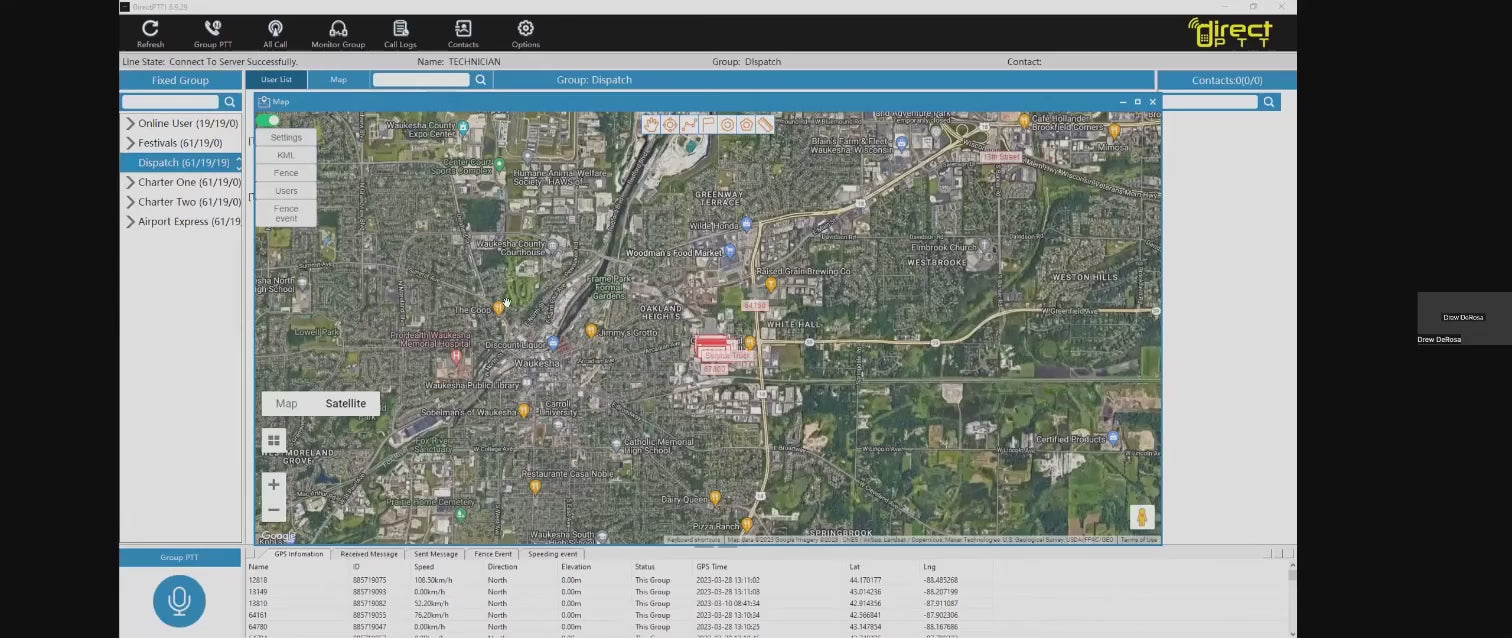This screenshot has width=1512, height=638.
Task: Click the Fence button on map sidebar
Action: coord(286,173)
